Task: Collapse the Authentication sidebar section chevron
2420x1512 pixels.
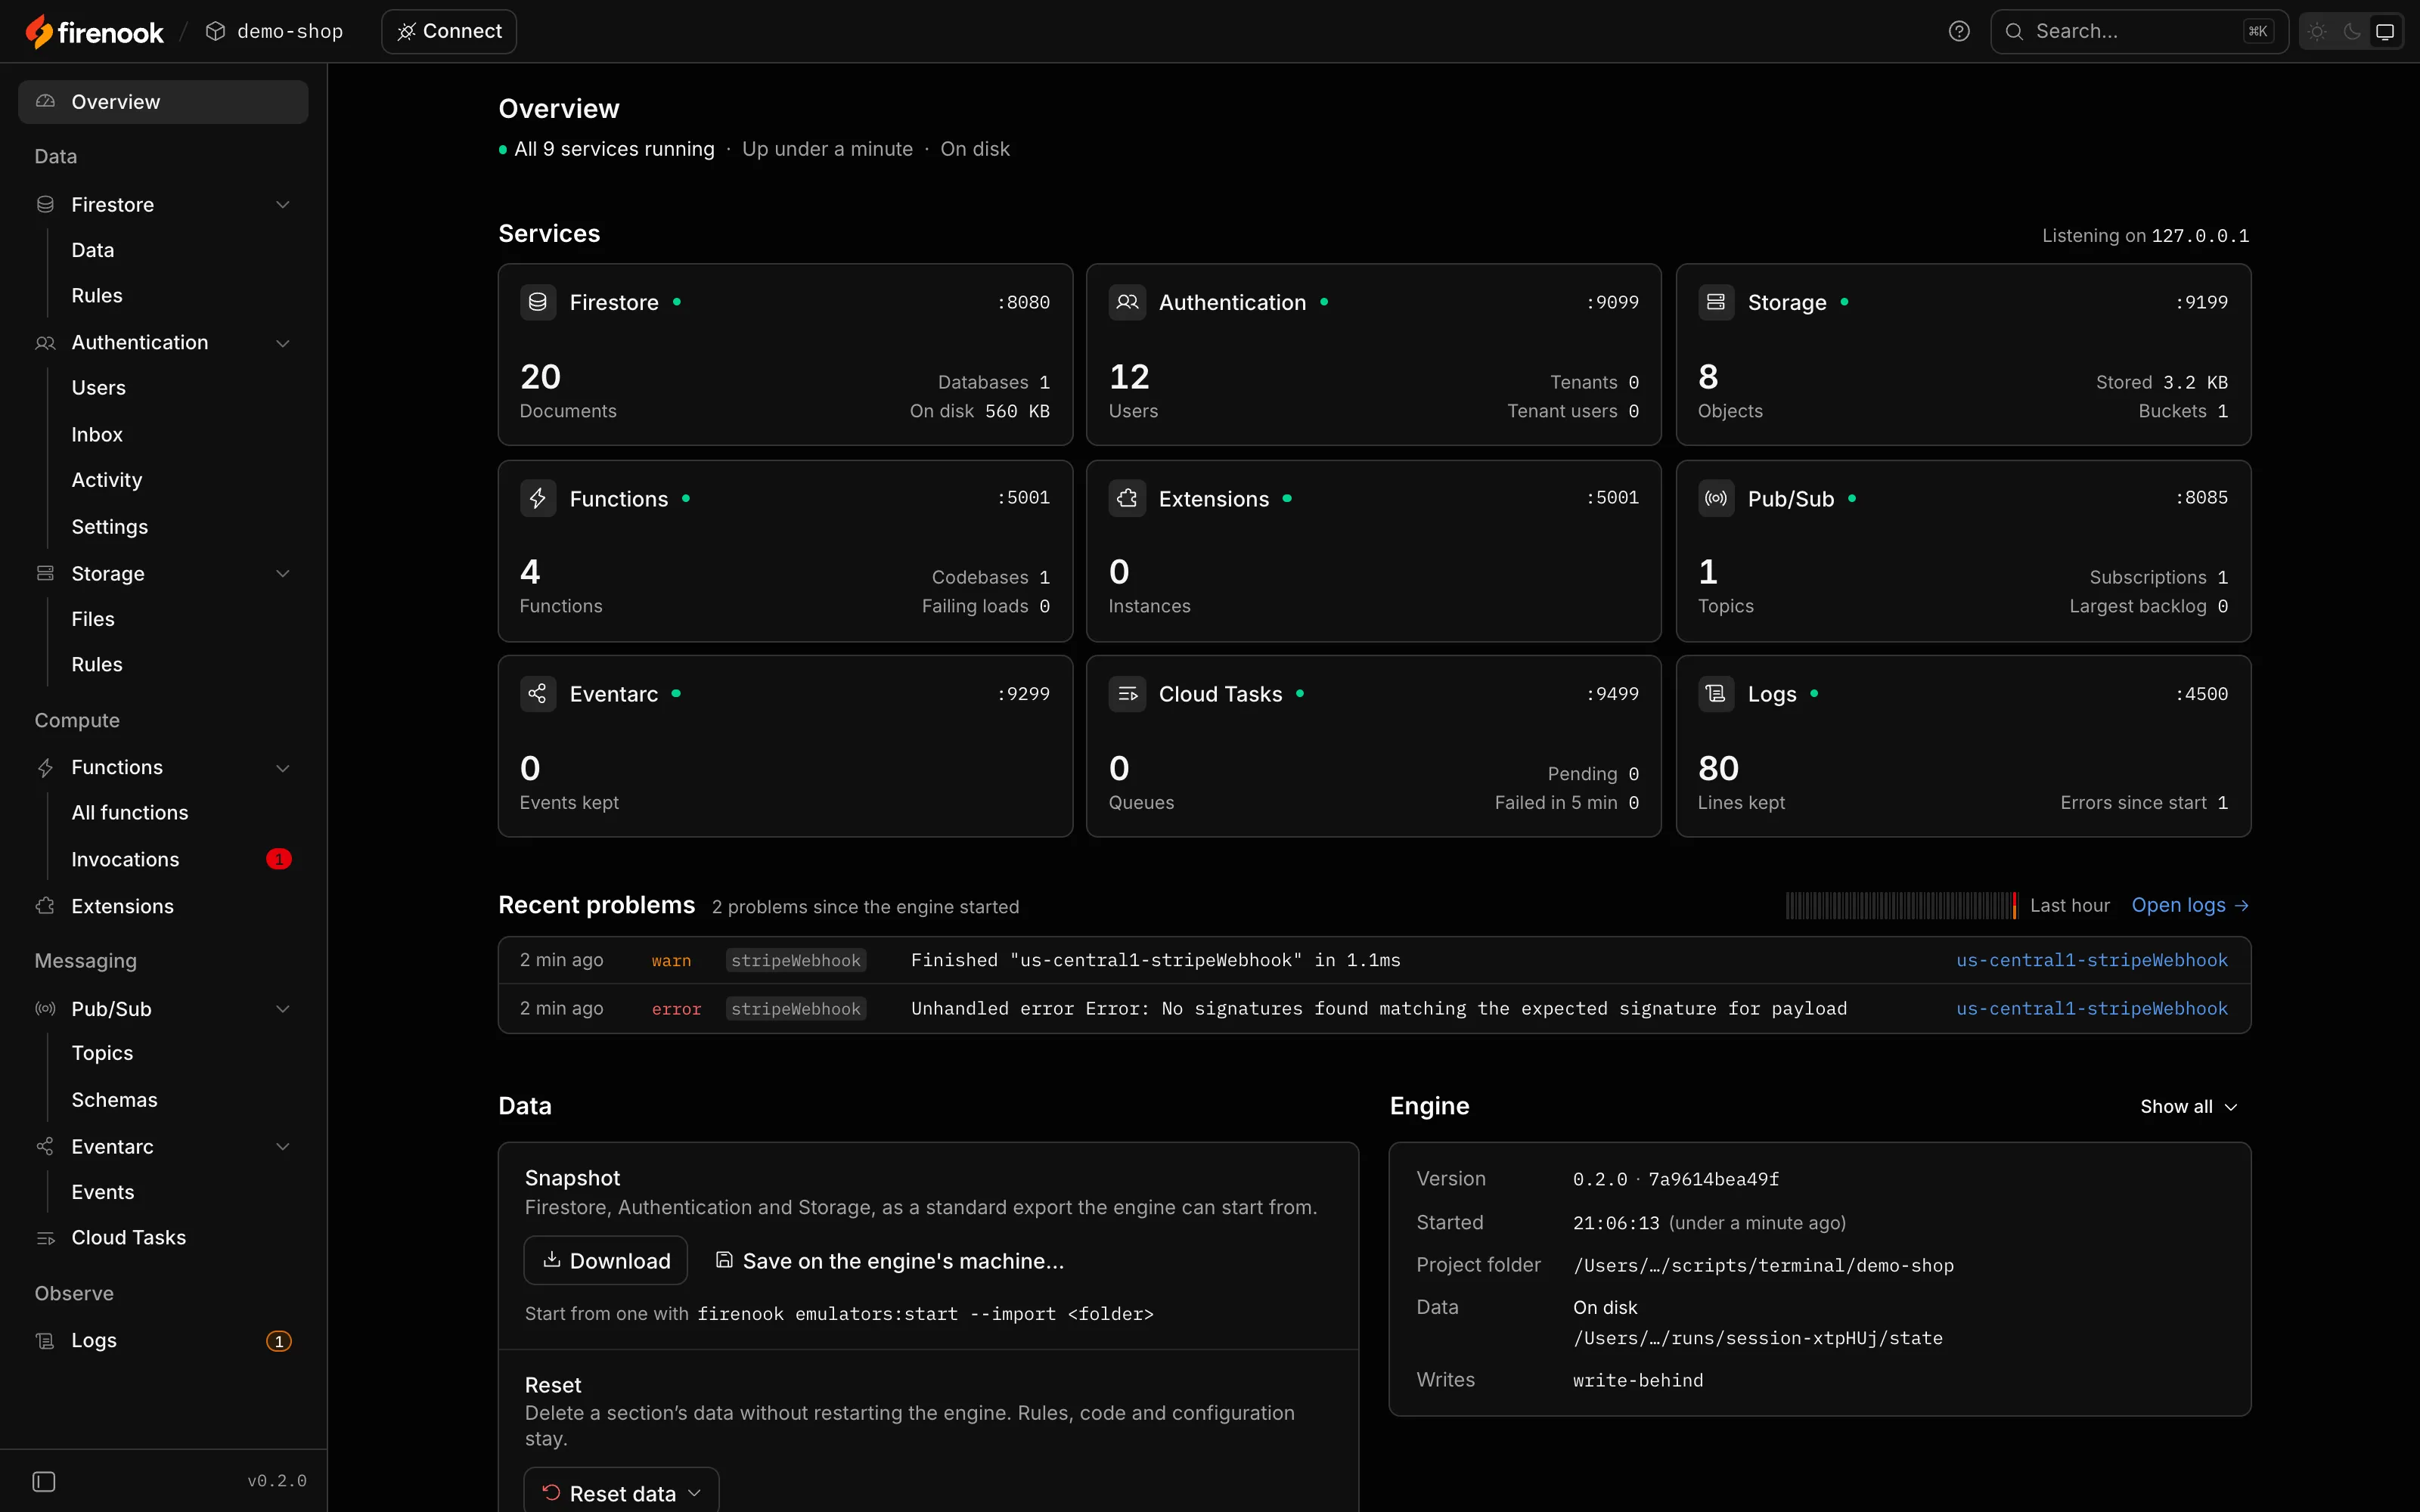Action: (x=283, y=343)
